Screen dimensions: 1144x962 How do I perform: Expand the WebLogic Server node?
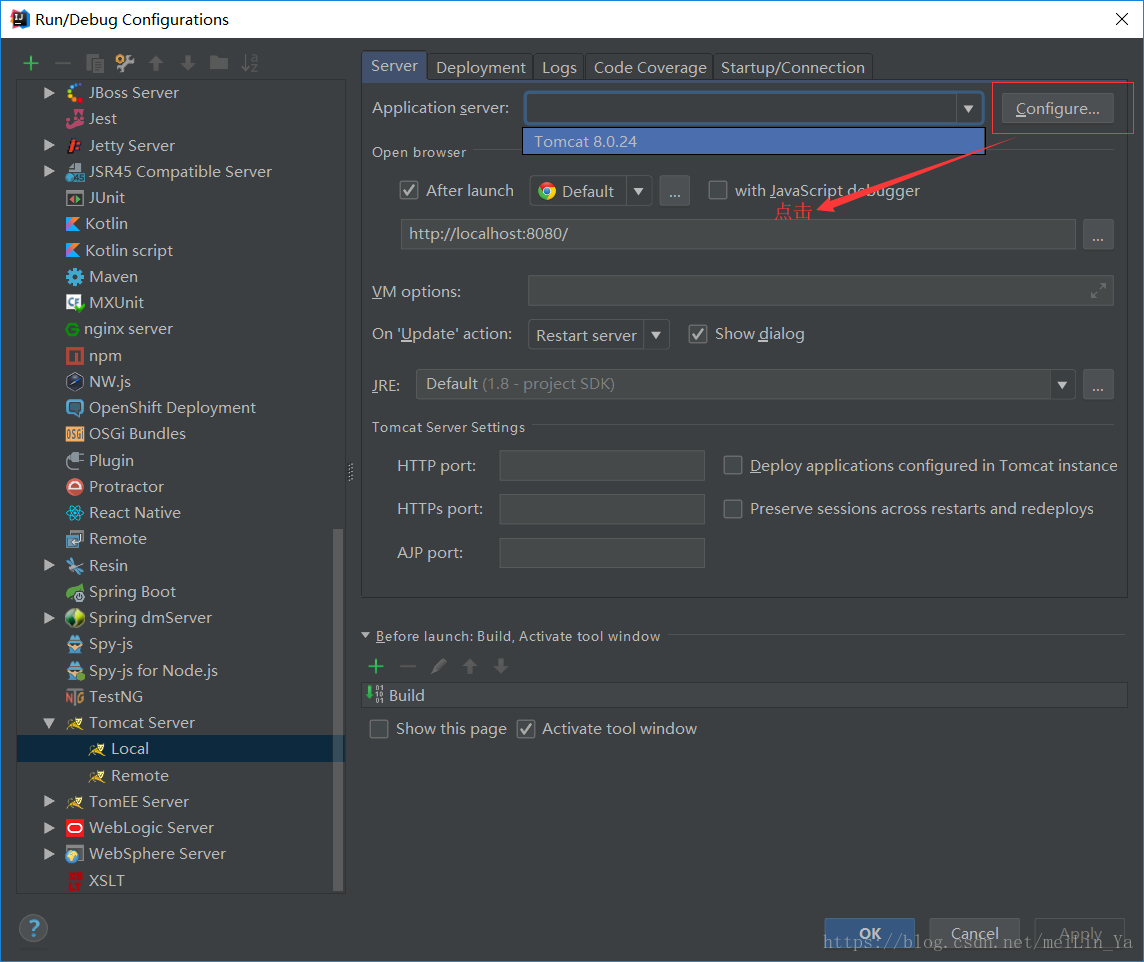point(49,828)
